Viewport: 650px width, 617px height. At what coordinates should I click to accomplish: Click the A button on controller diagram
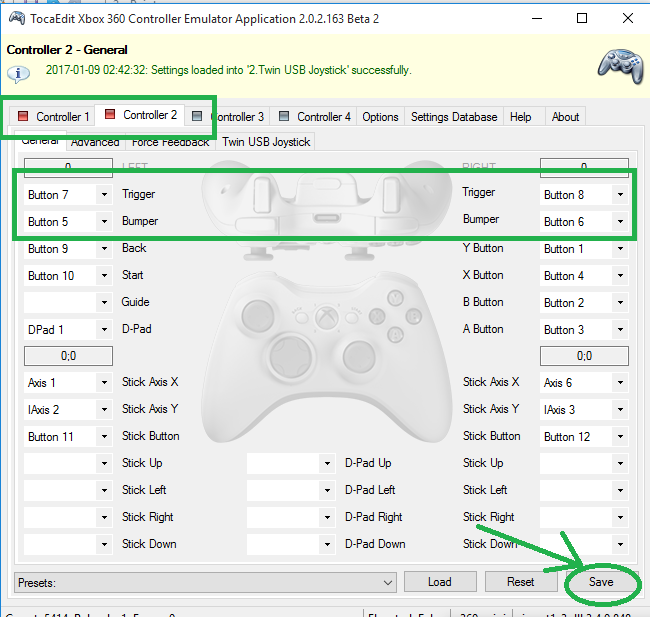(x=396, y=334)
